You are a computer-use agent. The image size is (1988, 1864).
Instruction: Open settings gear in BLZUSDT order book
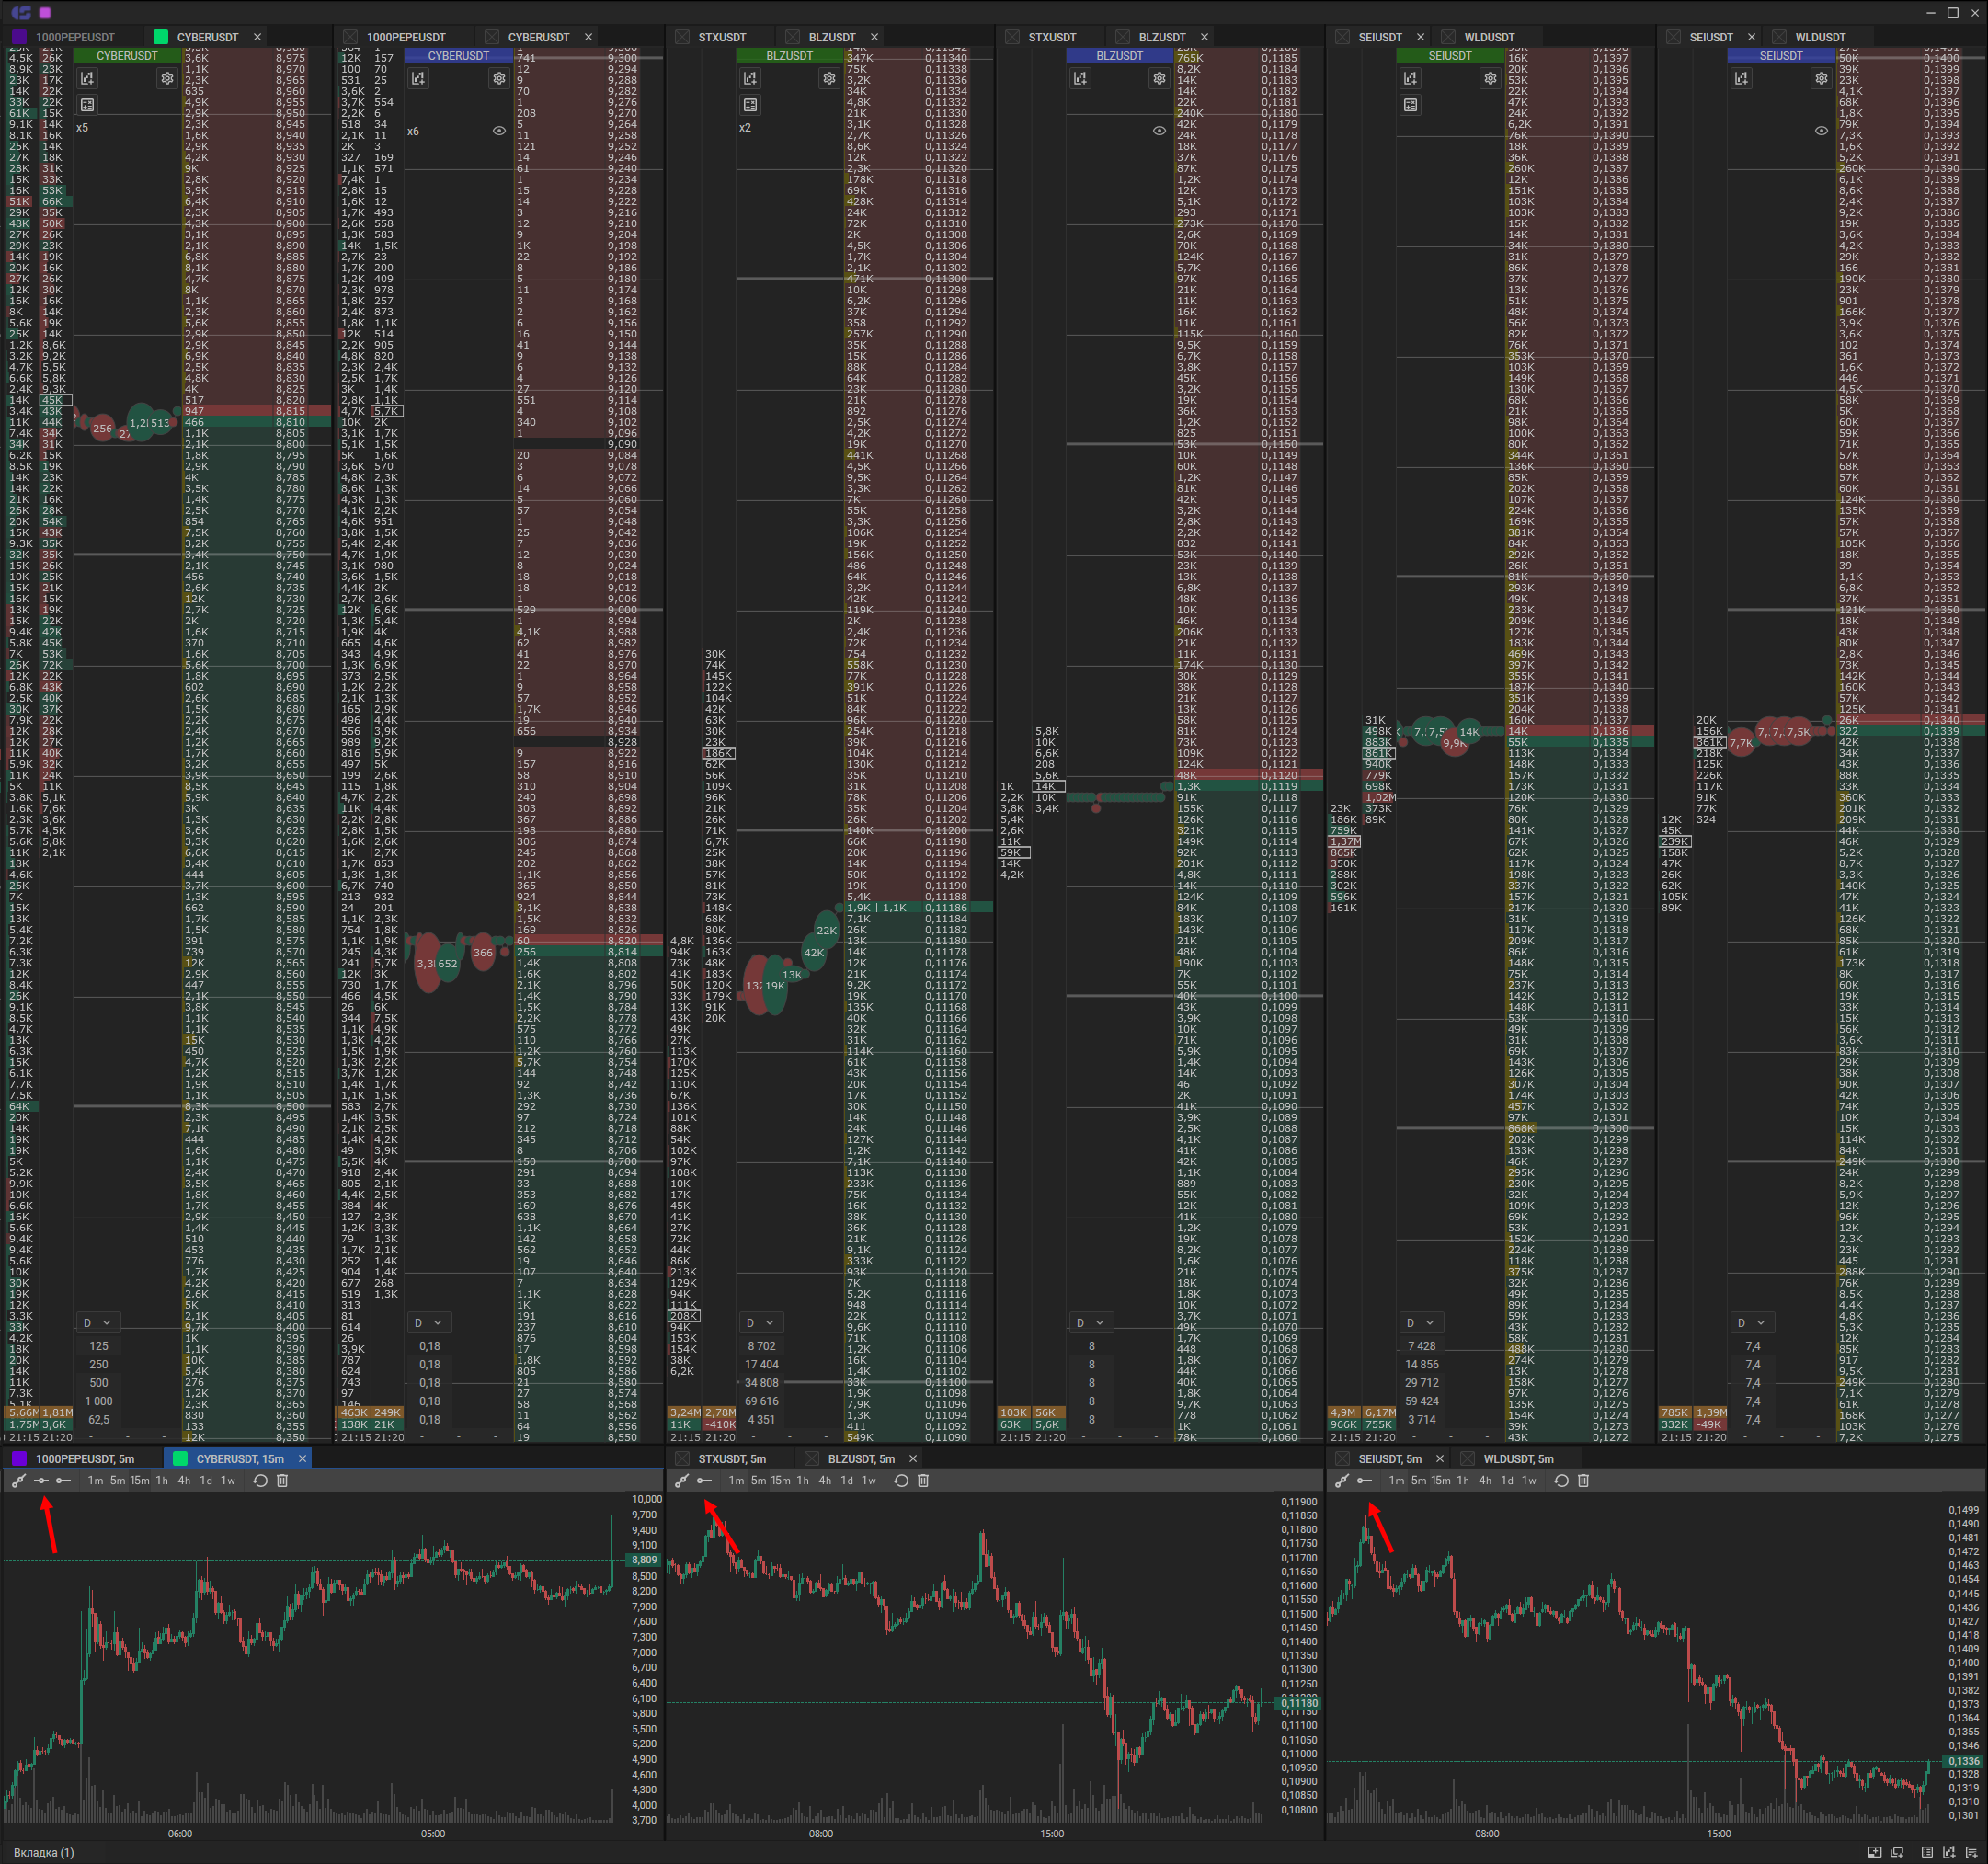pos(829,78)
